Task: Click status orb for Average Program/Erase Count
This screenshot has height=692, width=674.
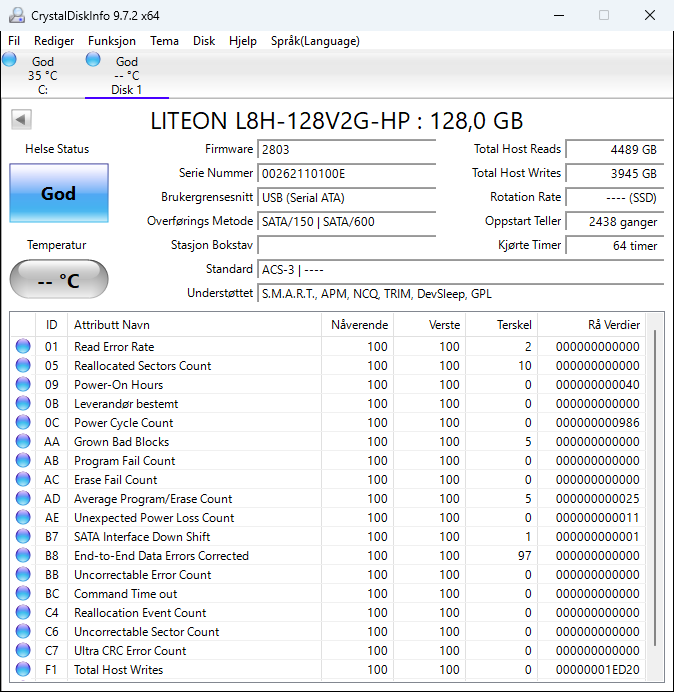Action: [23, 498]
